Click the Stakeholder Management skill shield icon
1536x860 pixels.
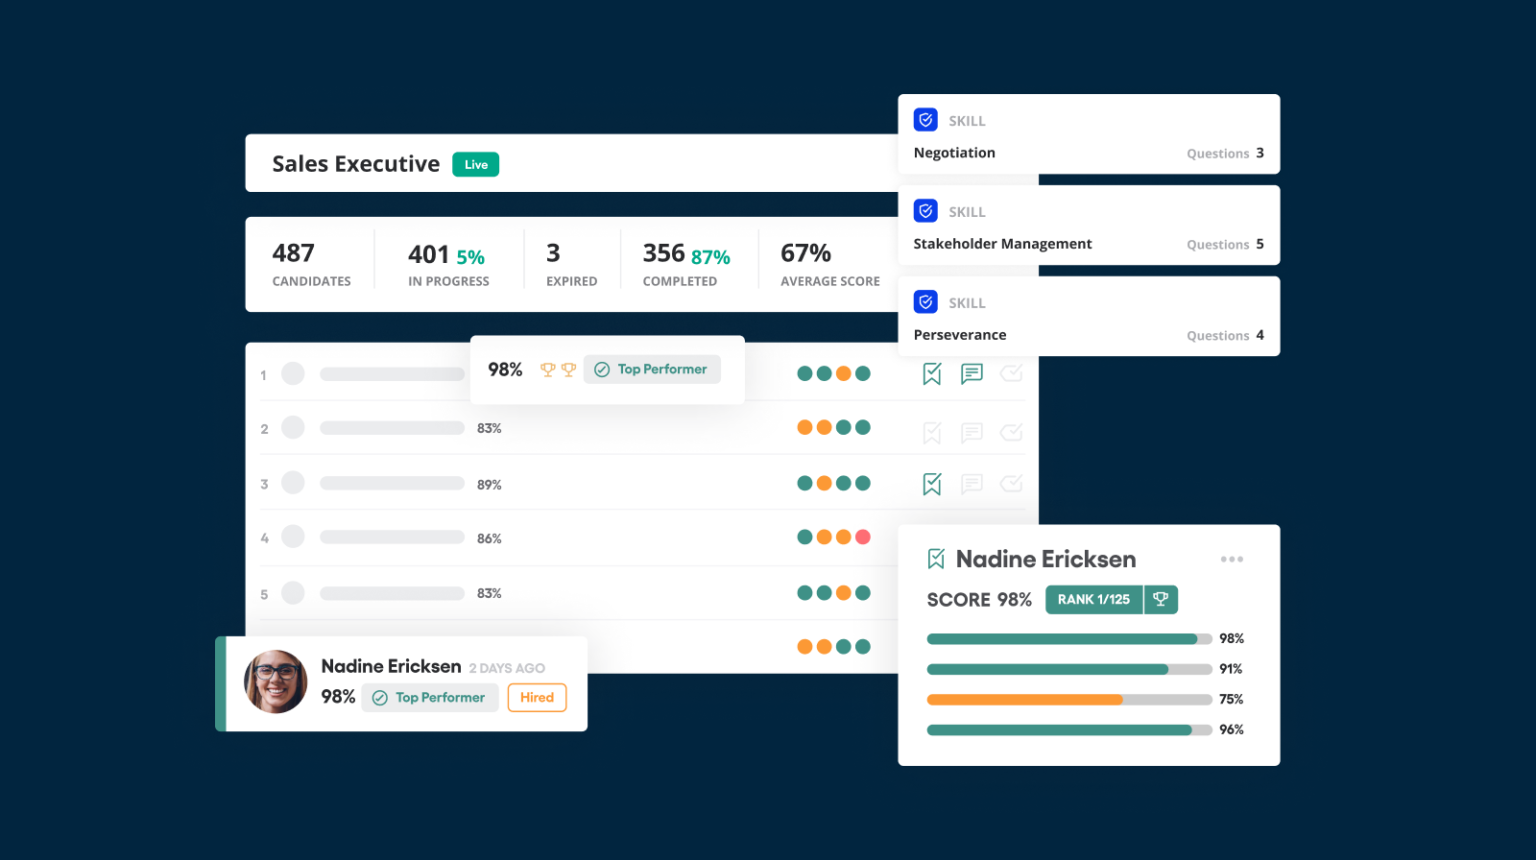pyautogui.click(x=925, y=210)
